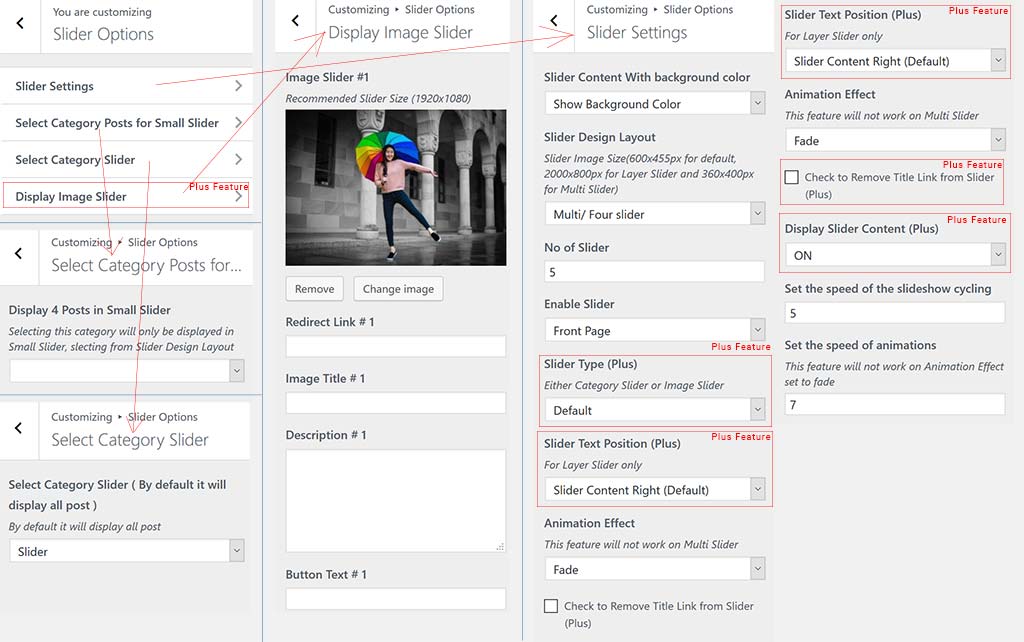Click the Remove button under slider image

pos(314,289)
